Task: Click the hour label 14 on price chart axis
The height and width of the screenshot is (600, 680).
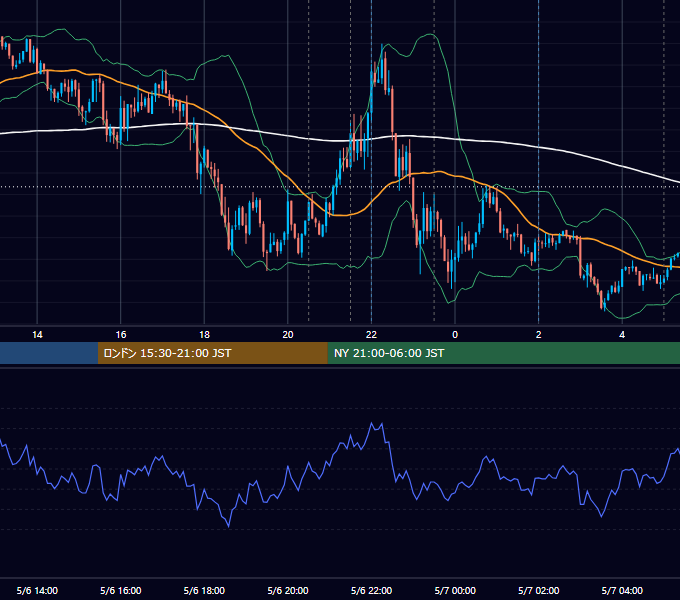Action: coord(37,335)
